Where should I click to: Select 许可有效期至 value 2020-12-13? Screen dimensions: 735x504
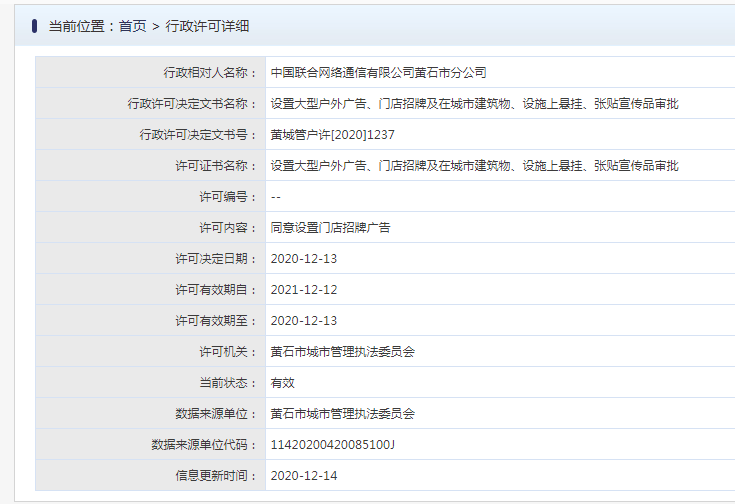(x=304, y=321)
